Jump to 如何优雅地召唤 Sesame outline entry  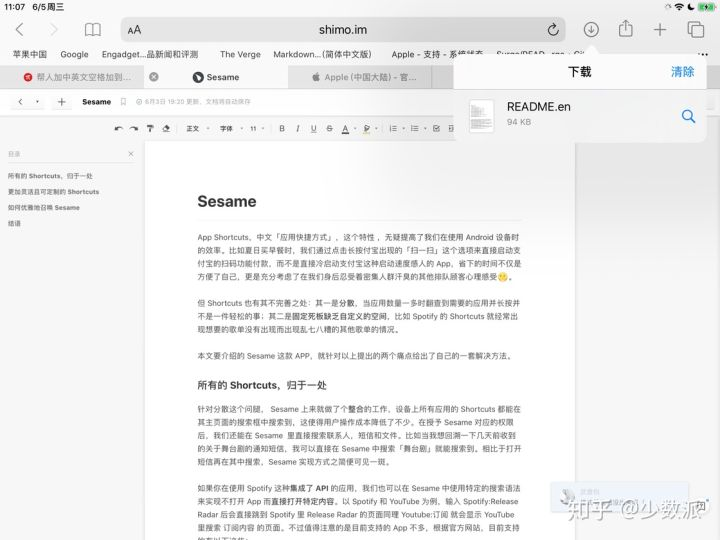tap(44, 208)
